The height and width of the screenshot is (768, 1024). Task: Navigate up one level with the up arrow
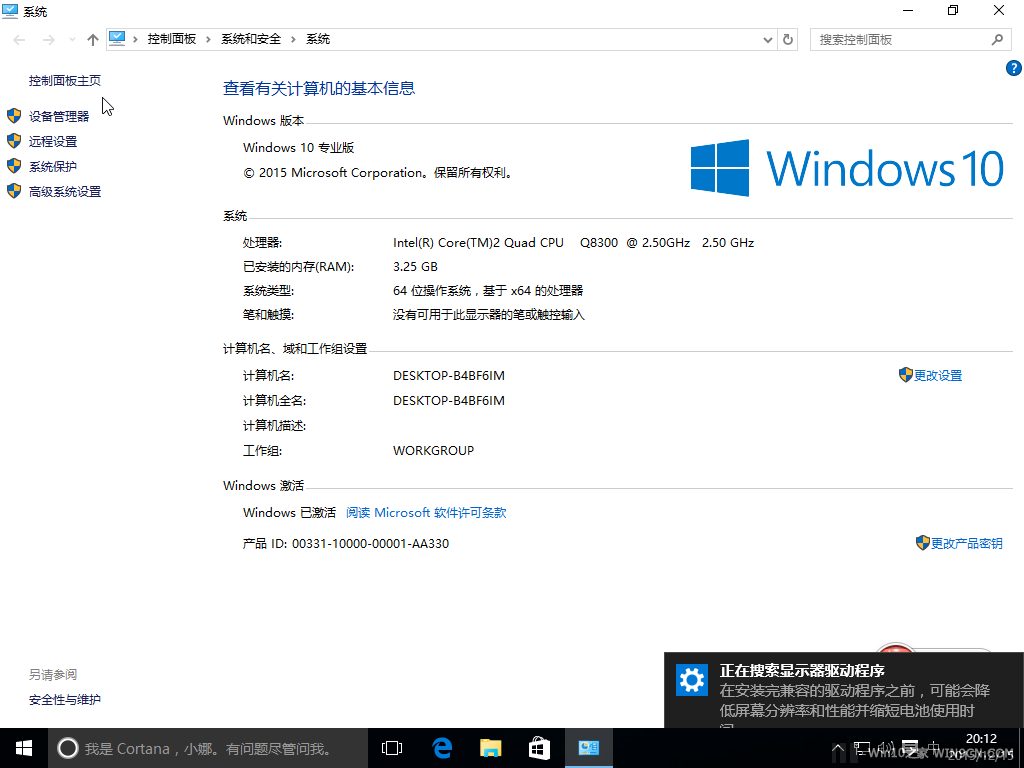click(92, 39)
